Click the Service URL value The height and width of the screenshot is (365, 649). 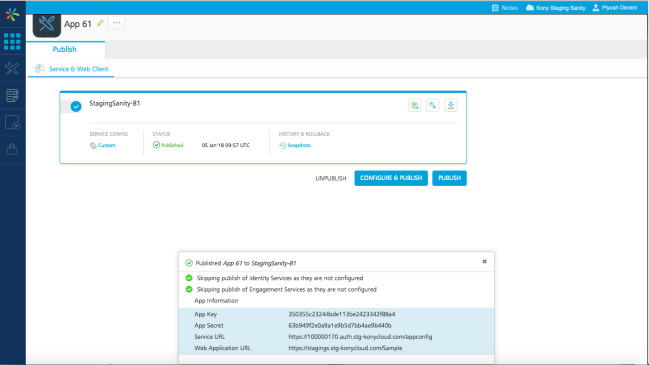[360, 336]
